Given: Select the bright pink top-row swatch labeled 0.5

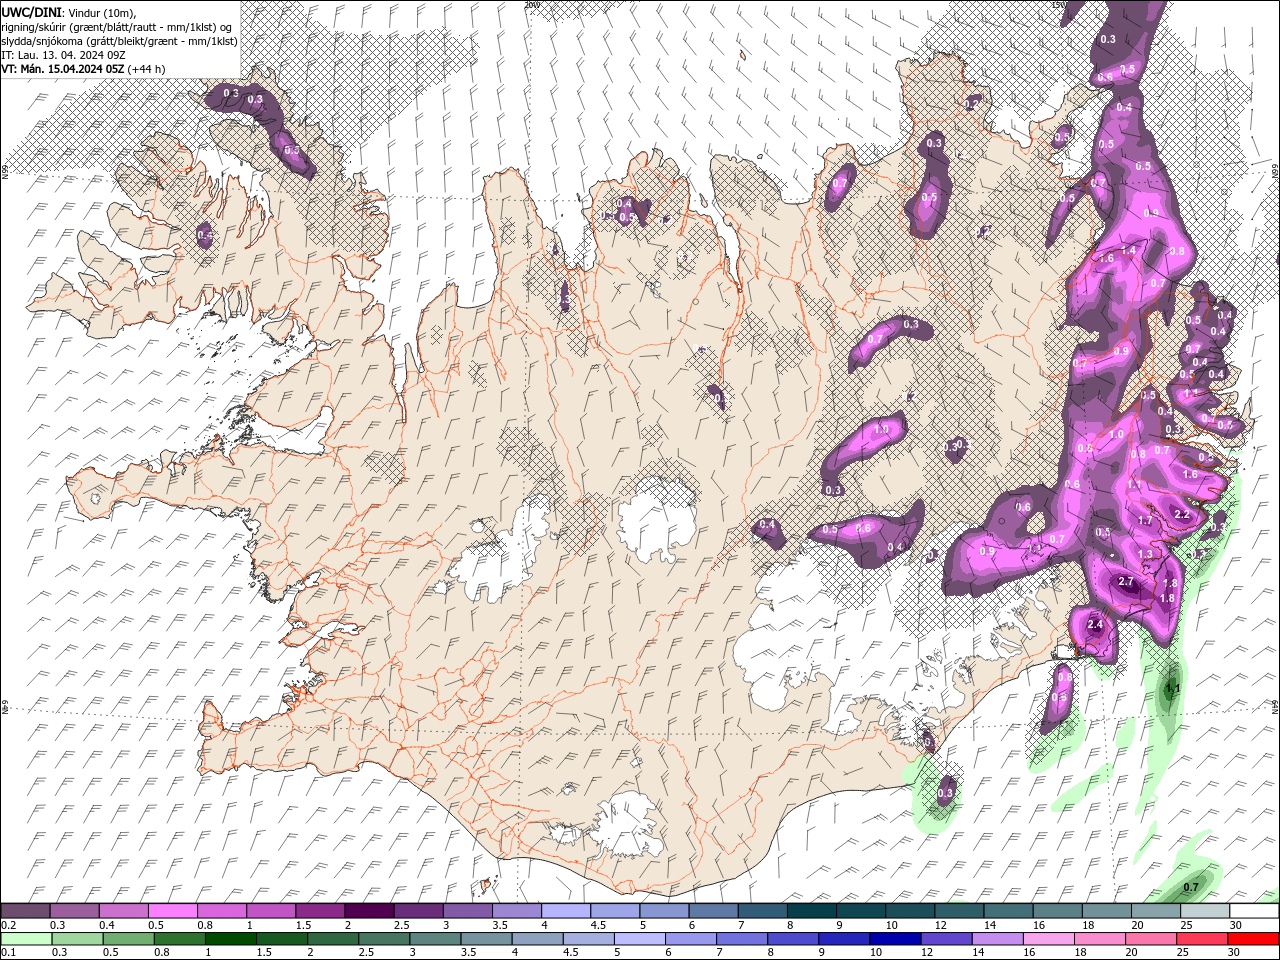Looking at the screenshot, I should tap(173, 910).
